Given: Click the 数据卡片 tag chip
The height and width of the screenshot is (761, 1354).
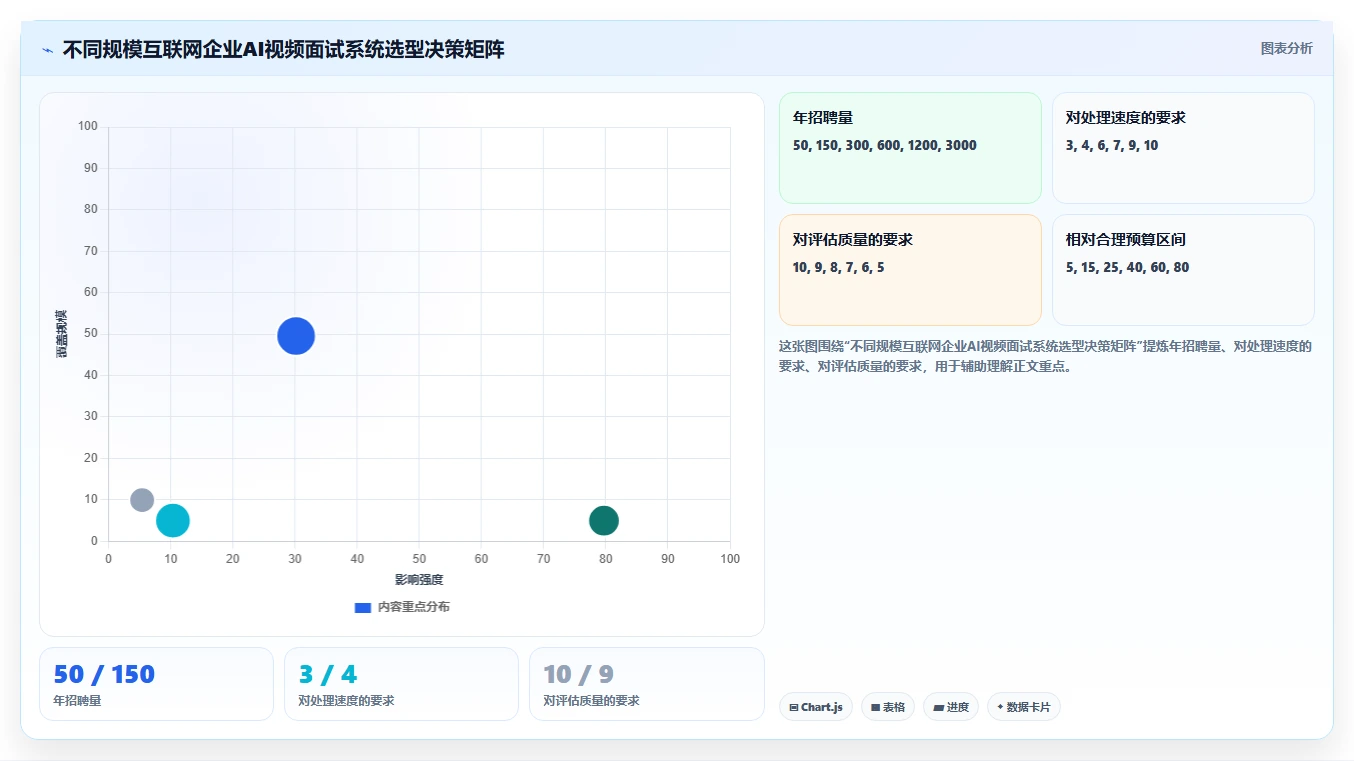Looking at the screenshot, I should click(1024, 707).
